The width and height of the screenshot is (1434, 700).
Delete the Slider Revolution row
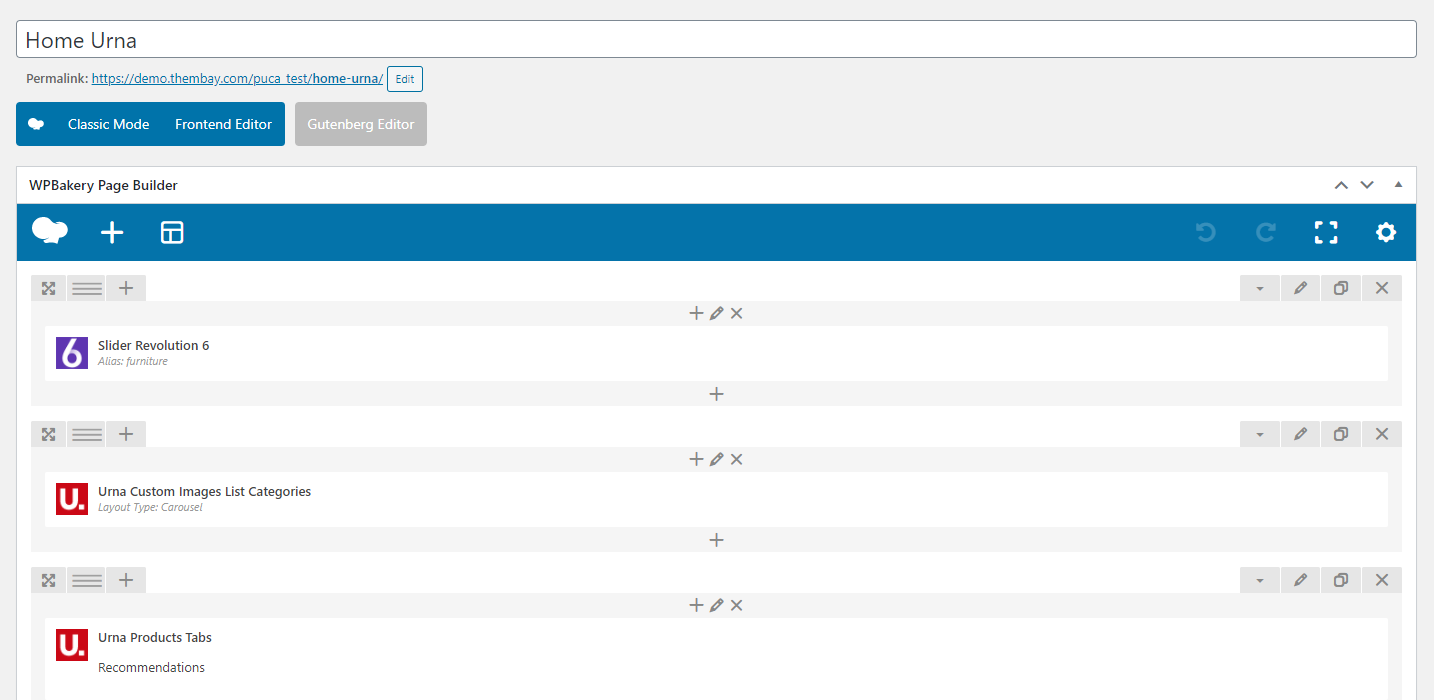point(1382,288)
